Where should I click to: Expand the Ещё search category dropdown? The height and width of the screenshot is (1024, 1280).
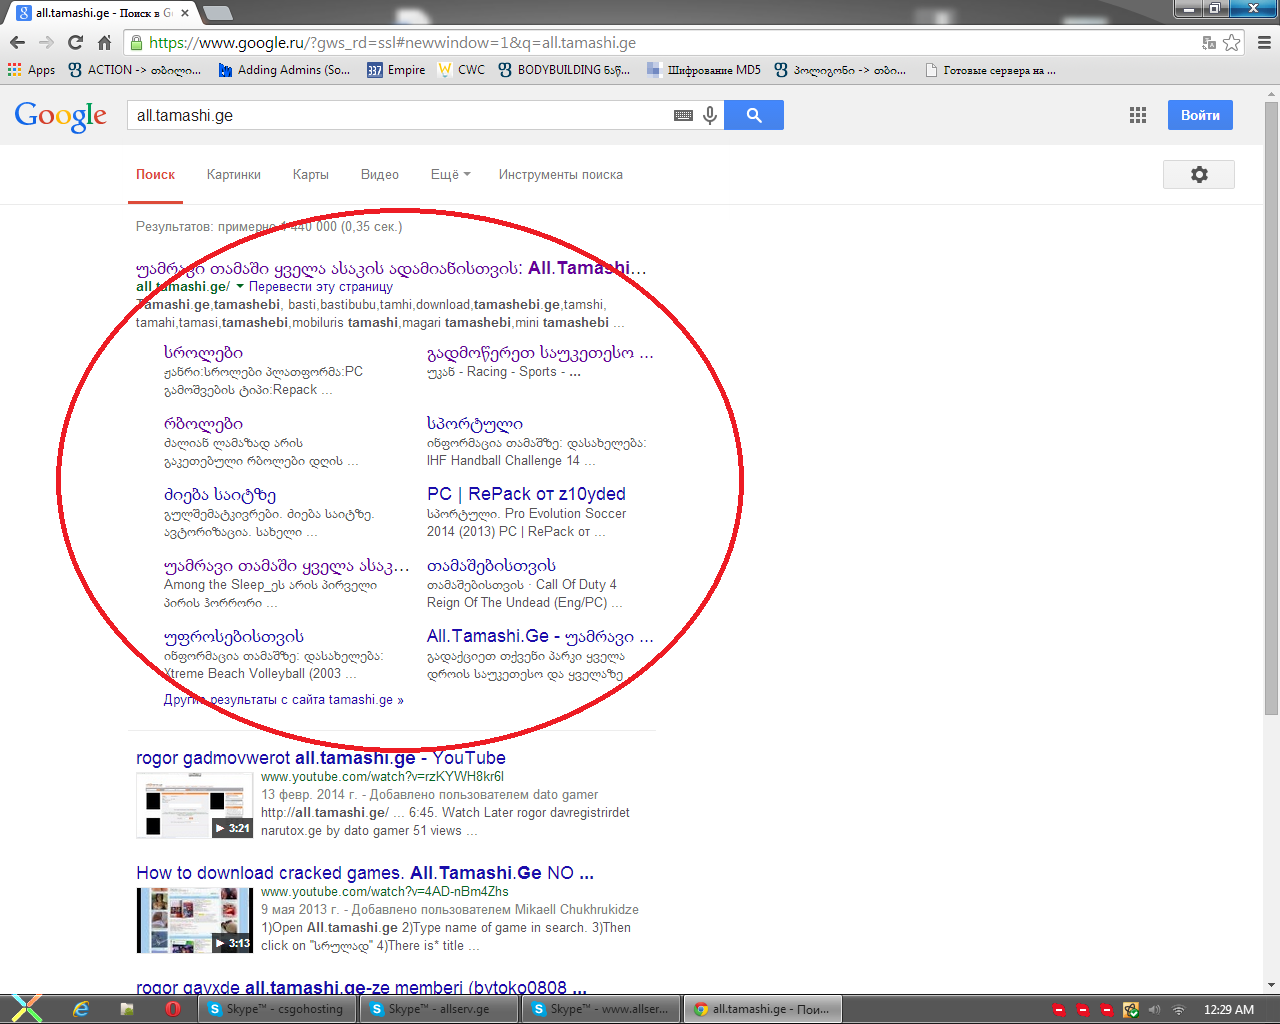tap(450, 174)
